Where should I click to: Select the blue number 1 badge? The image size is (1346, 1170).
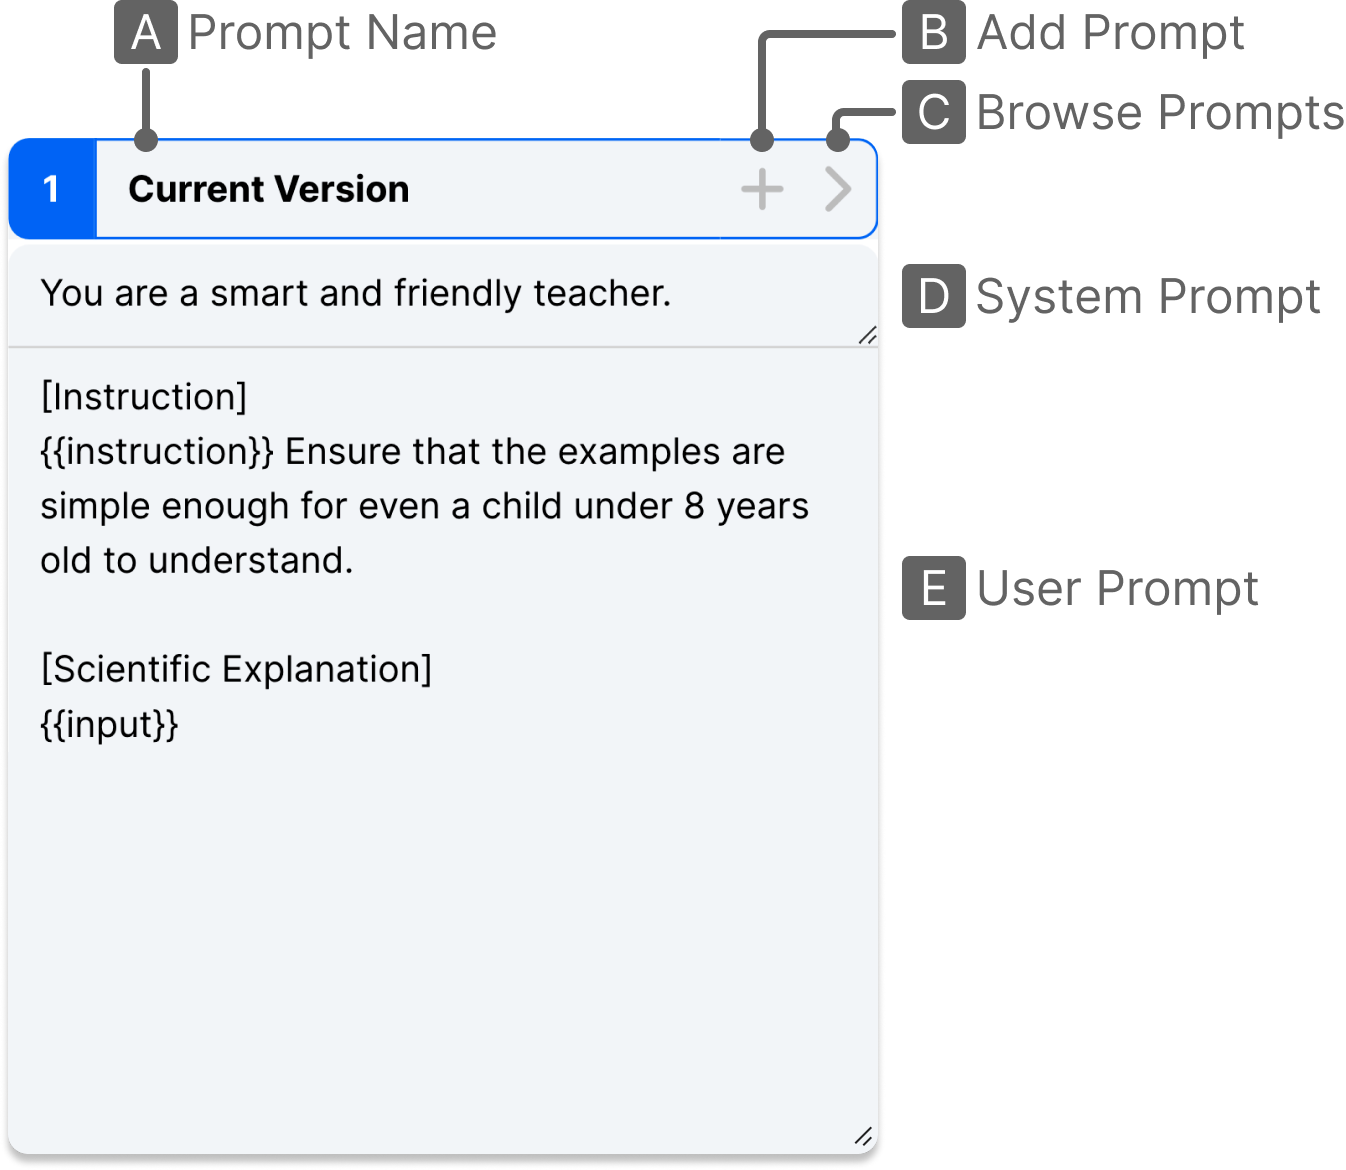coord(52,189)
